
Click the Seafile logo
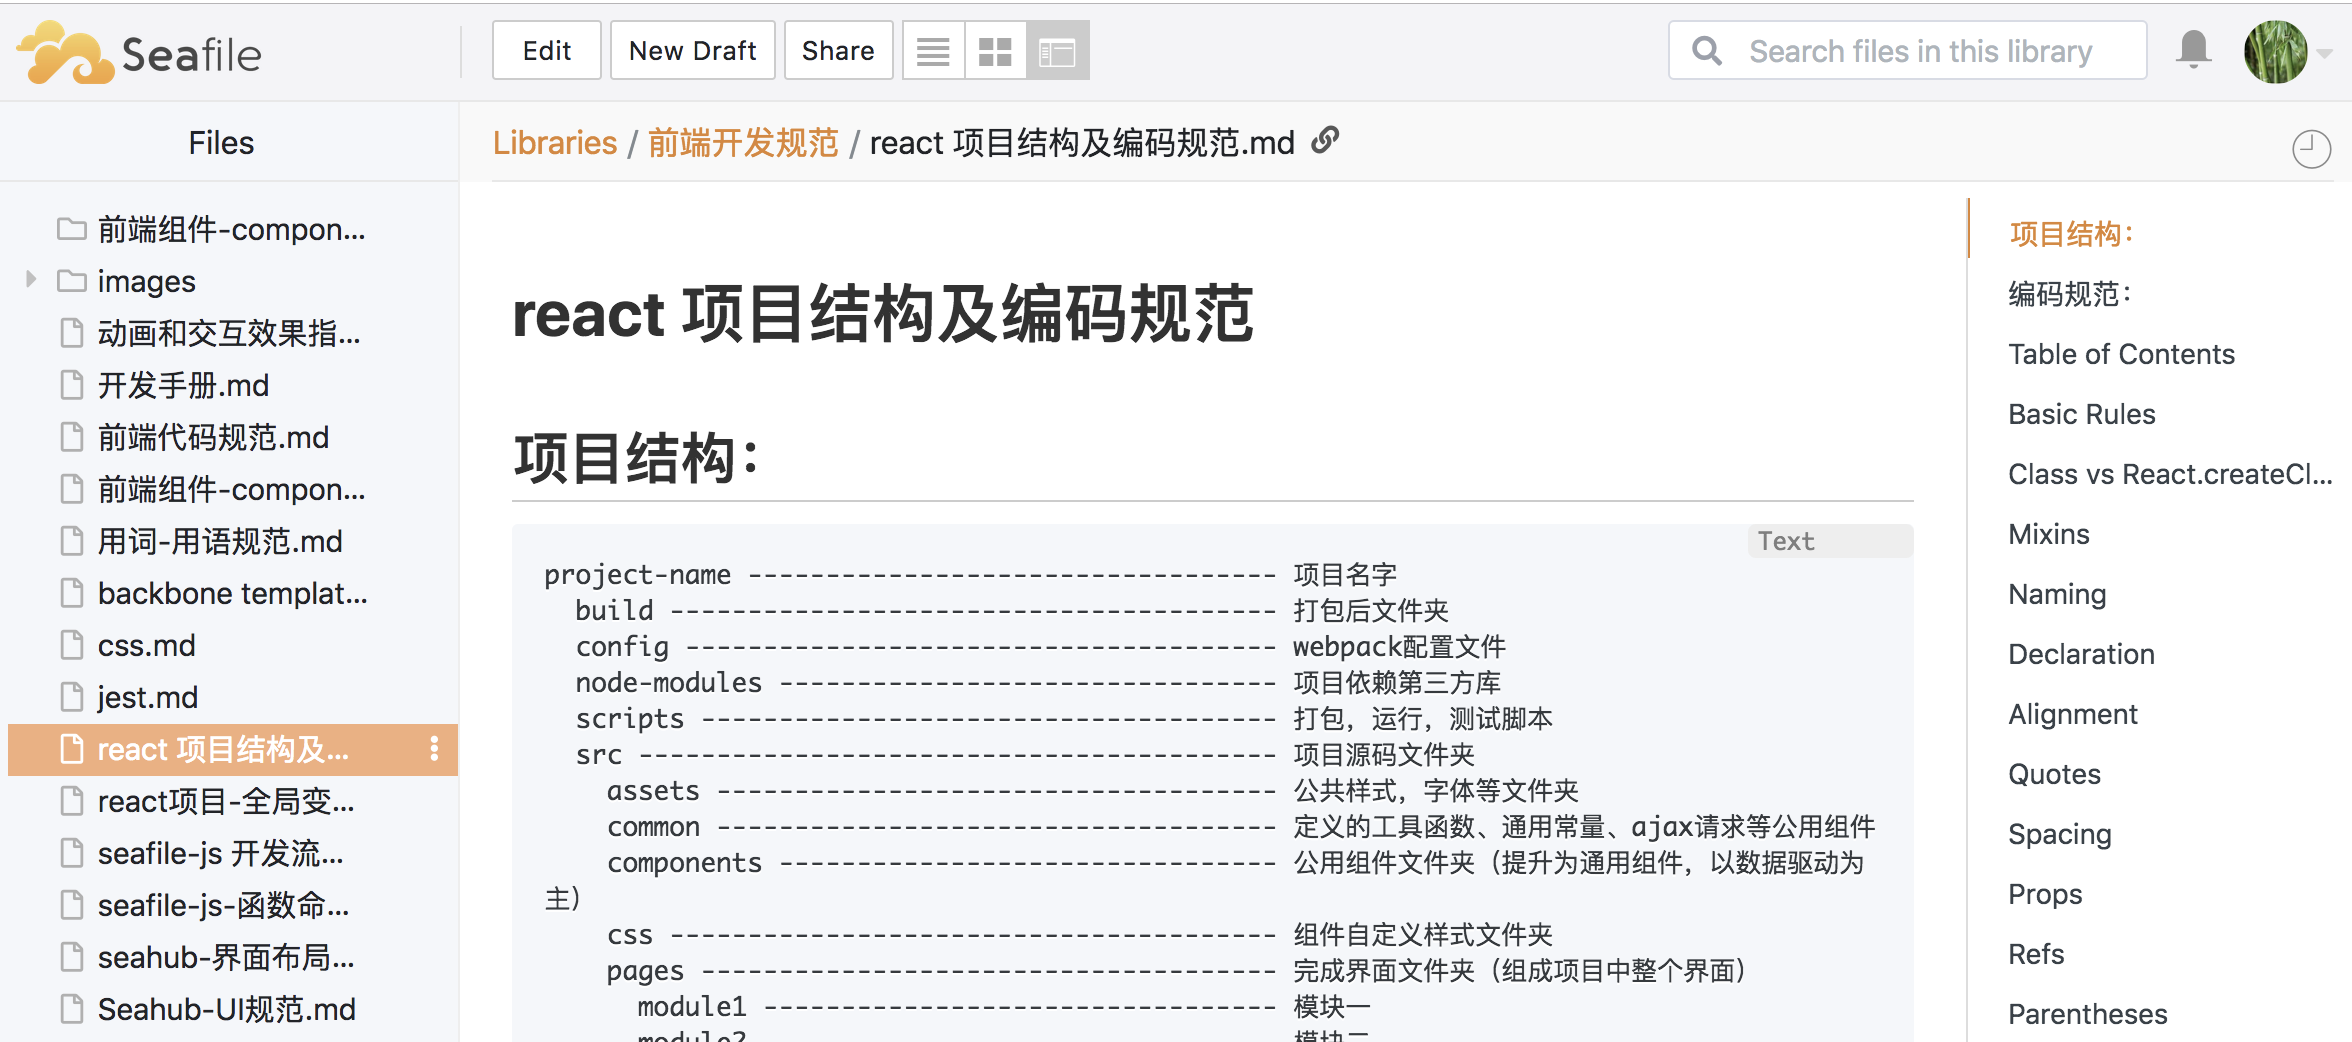pos(140,53)
